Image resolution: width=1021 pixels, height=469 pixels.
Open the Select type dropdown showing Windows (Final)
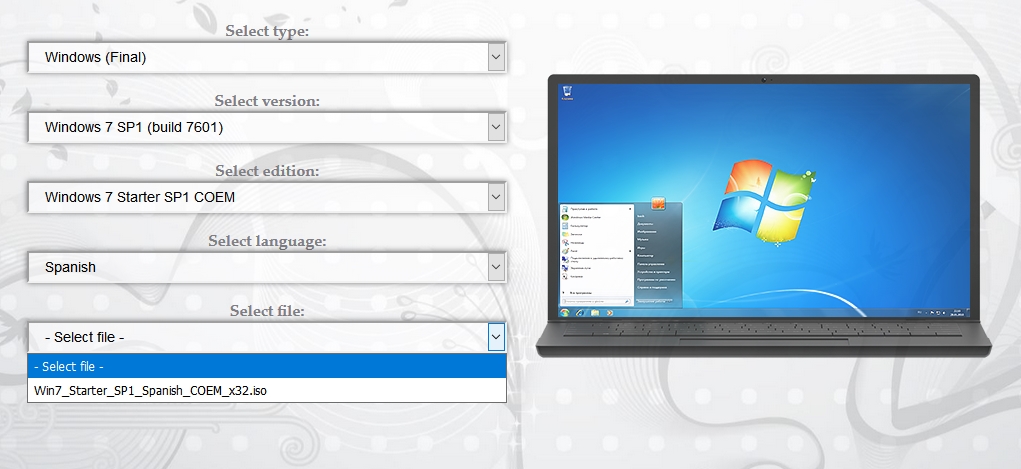pyautogui.click(x=266, y=57)
